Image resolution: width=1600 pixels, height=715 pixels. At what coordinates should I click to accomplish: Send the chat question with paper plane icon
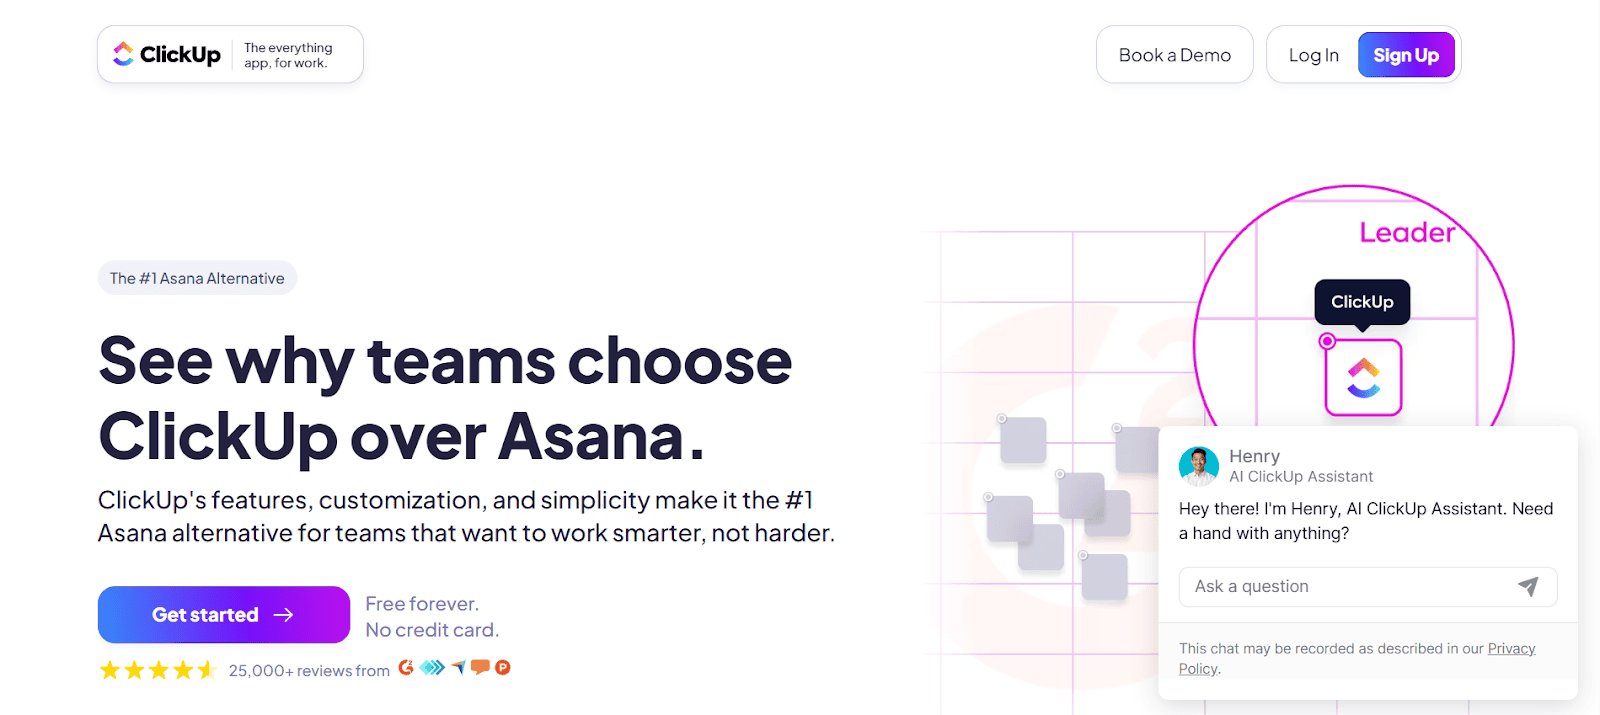(x=1528, y=587)
